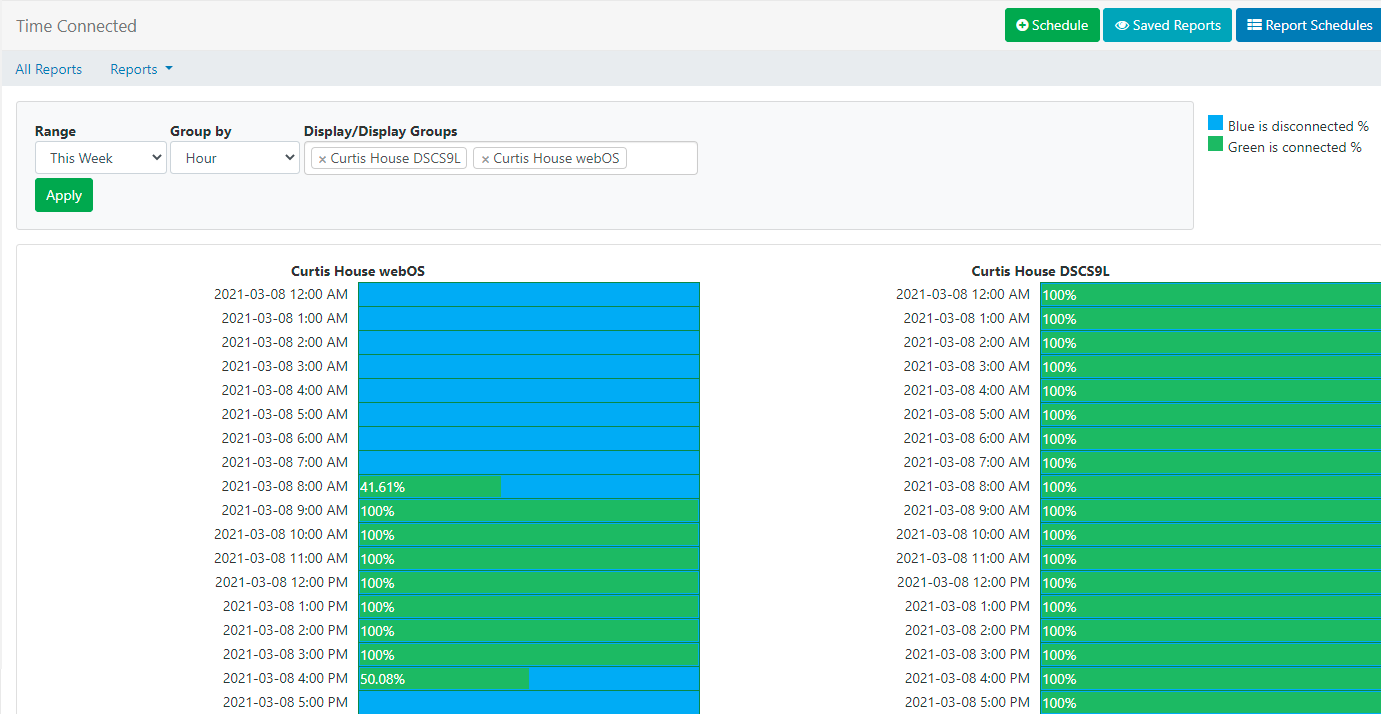Go to All Reports

click(x=49, y=69)
